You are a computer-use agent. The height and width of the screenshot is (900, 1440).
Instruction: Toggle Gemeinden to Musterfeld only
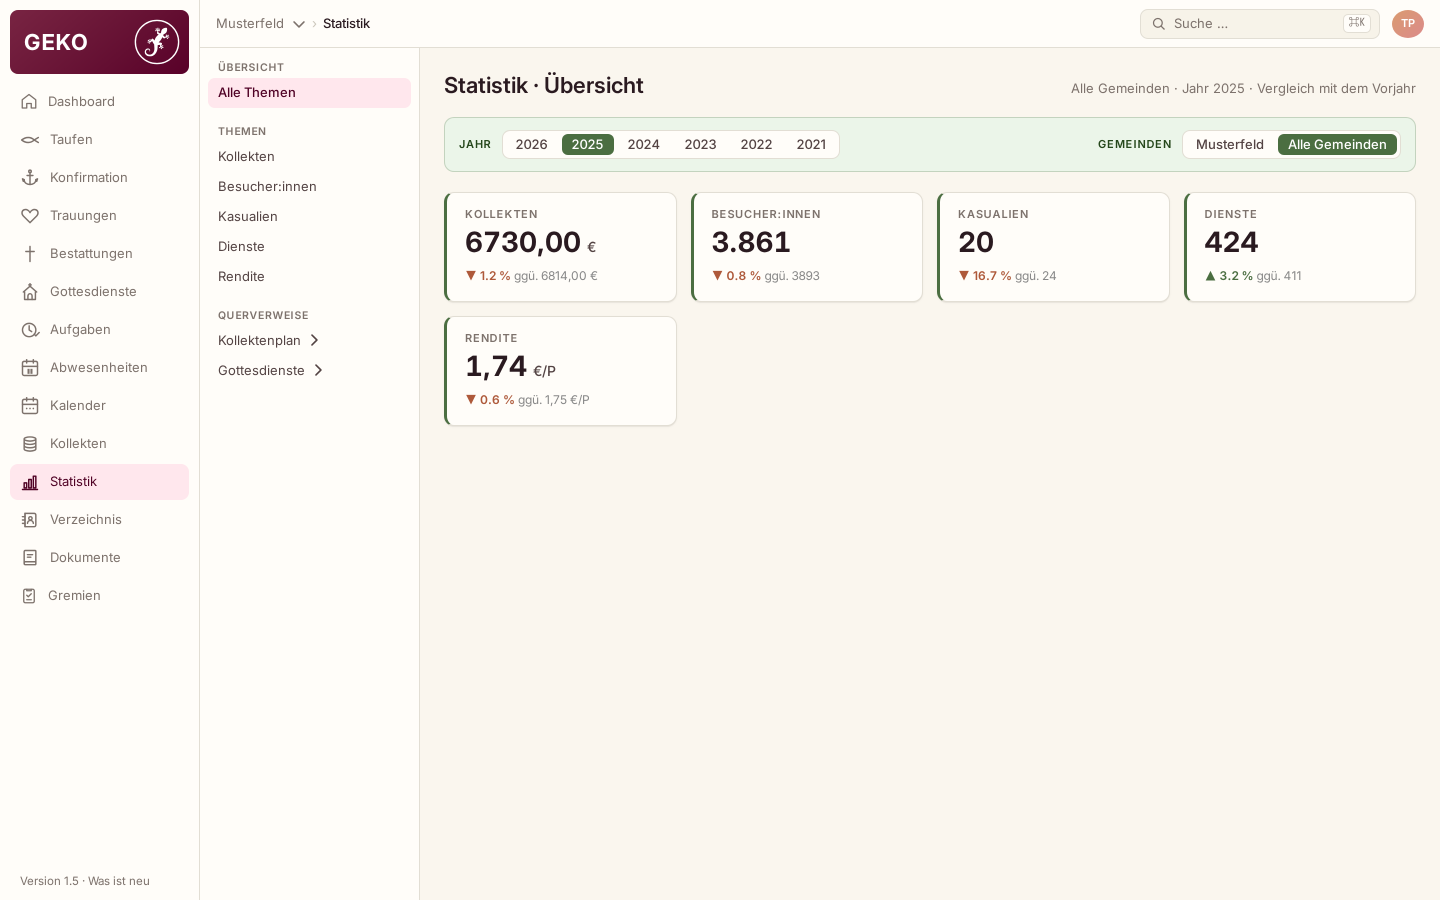pyautogui.click(x=1230, y=144)
